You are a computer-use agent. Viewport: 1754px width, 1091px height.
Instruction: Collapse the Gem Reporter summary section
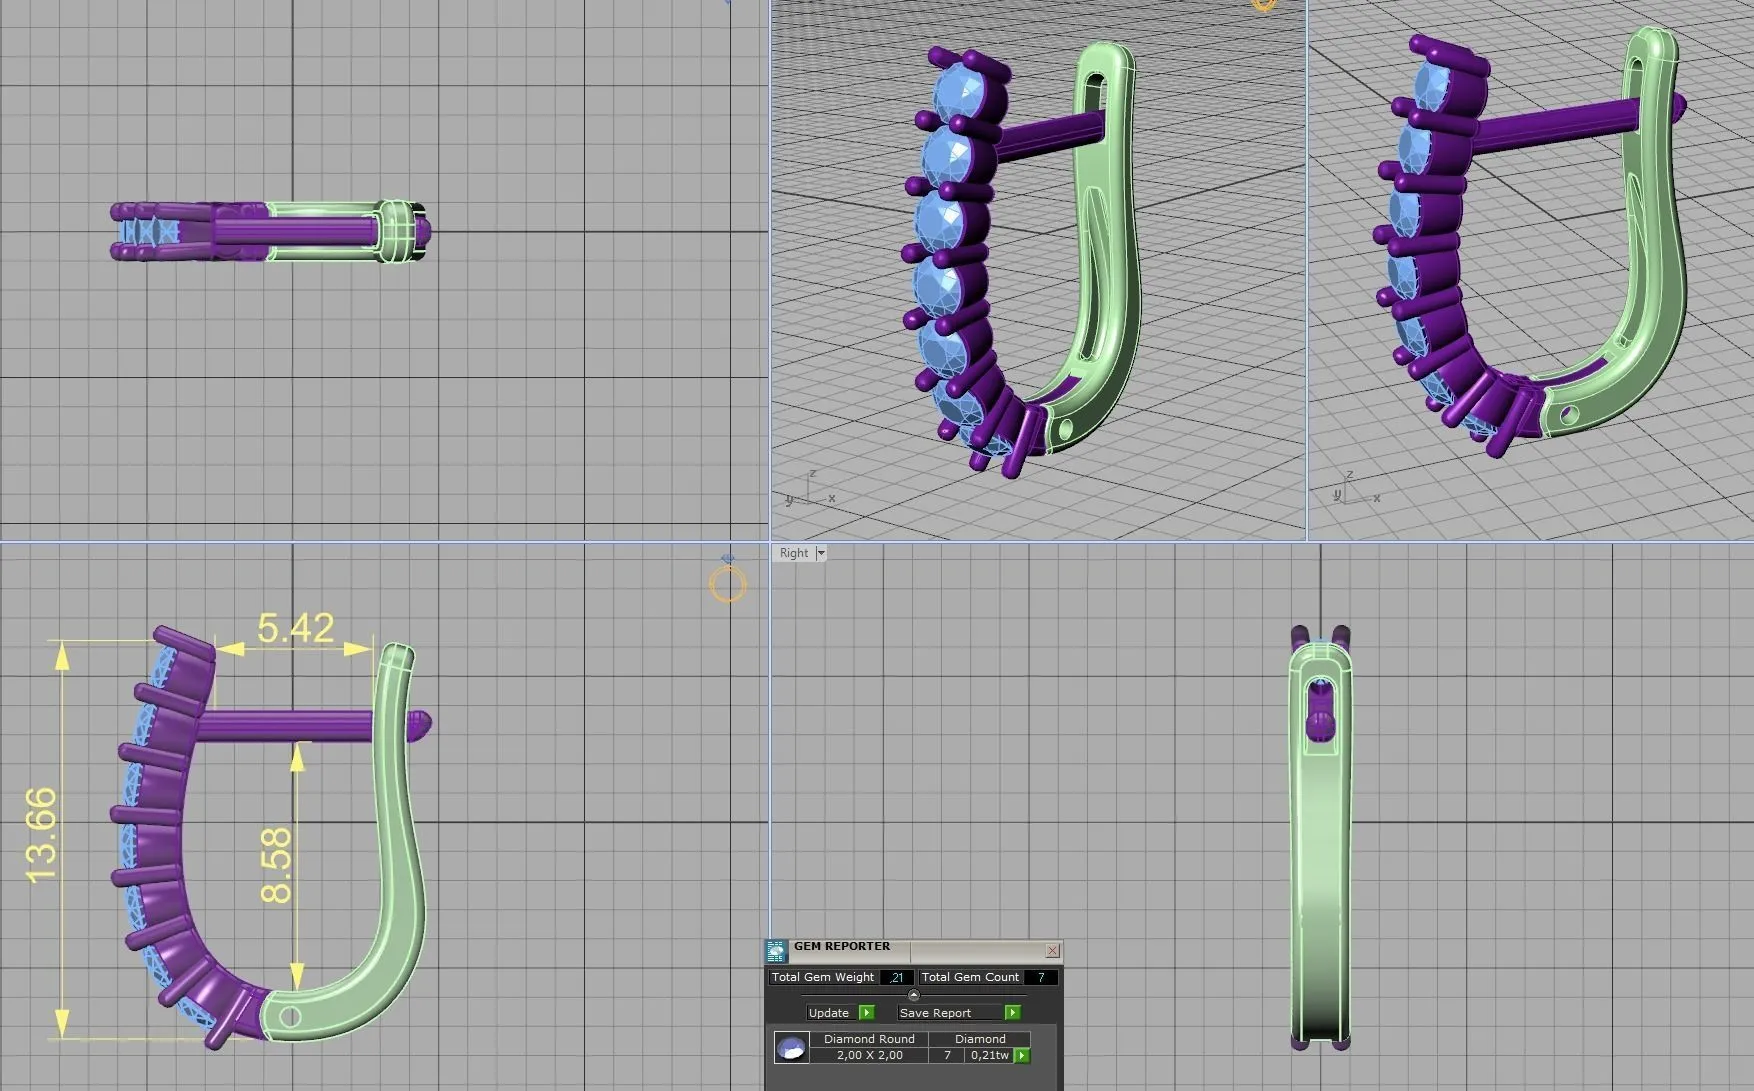913,995
